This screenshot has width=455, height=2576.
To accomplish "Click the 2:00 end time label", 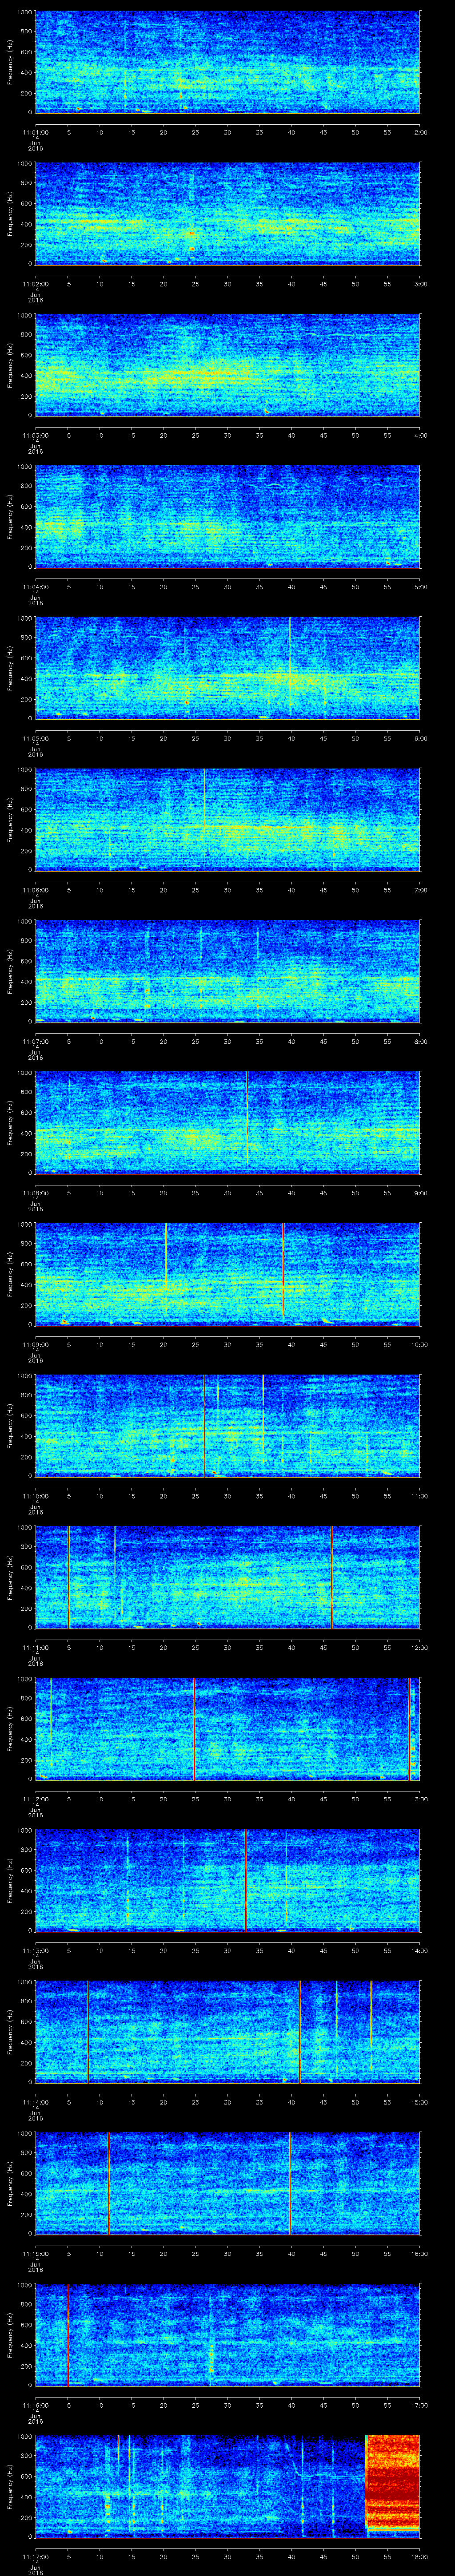I will [x=420, y=132].
